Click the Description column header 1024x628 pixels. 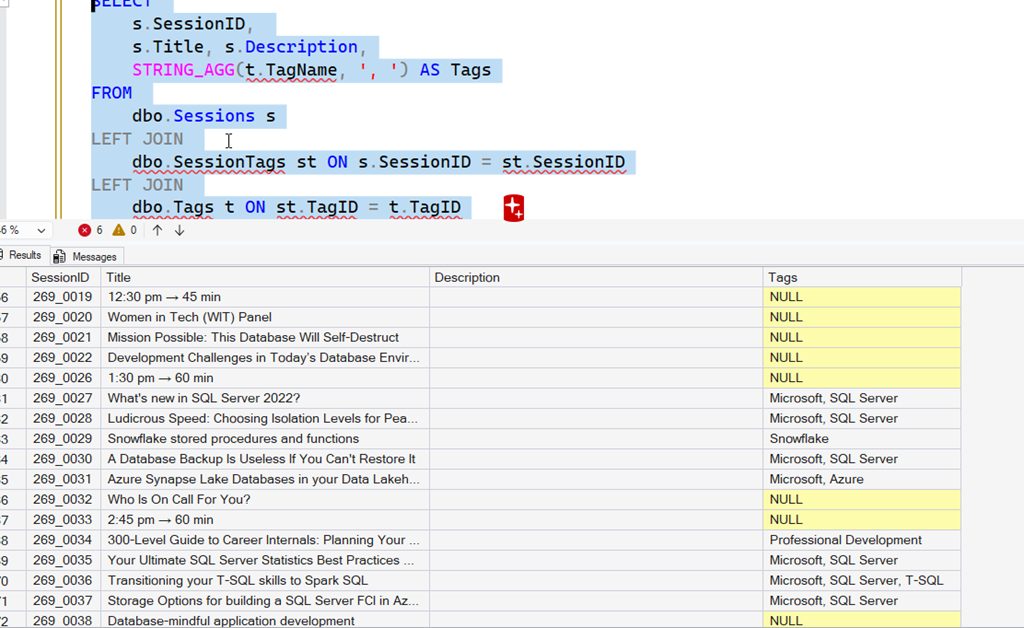467,277
